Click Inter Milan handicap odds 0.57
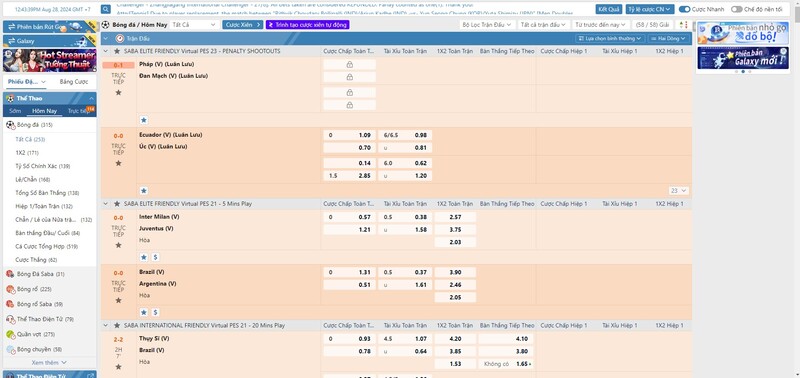Image resolution: width=800 pixels, height=378 pixels. pyautogui.click(x=349, y=217)
